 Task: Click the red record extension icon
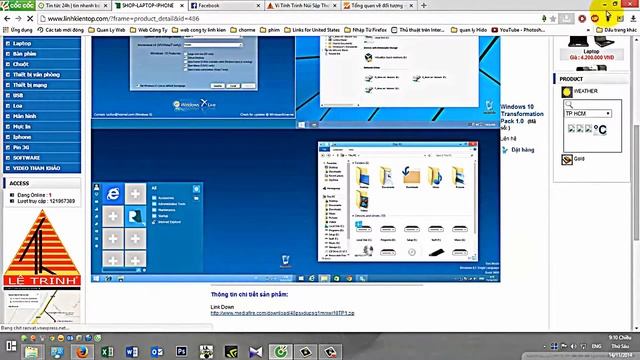(582, 19)
